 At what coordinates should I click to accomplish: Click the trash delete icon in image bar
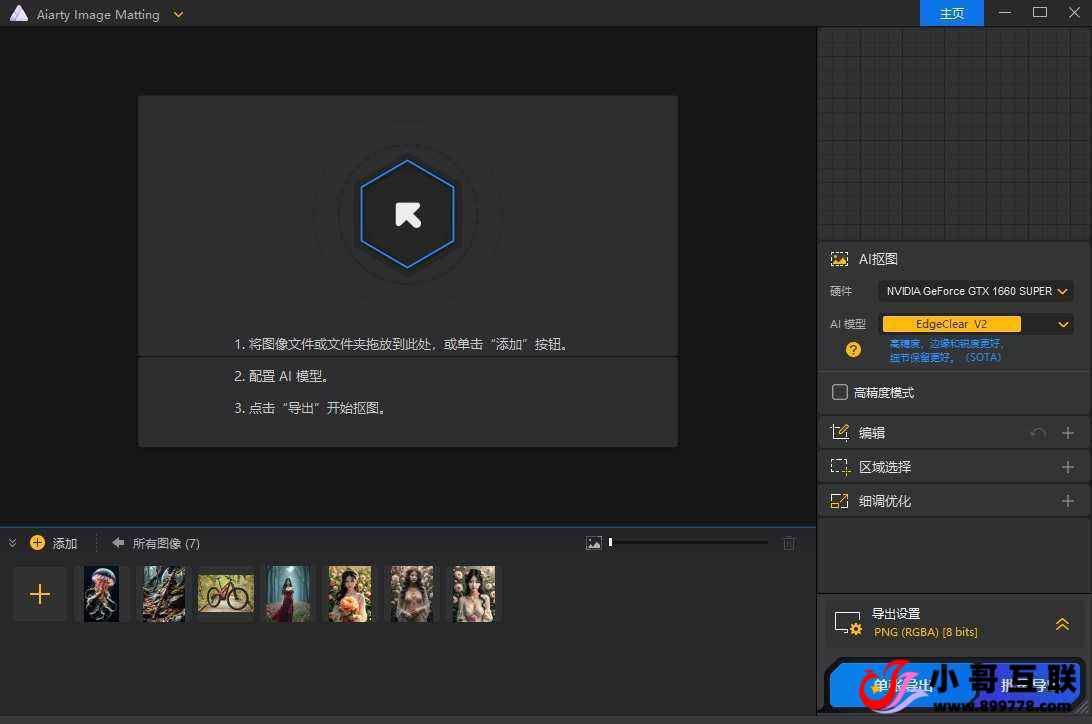click(789, 543)
